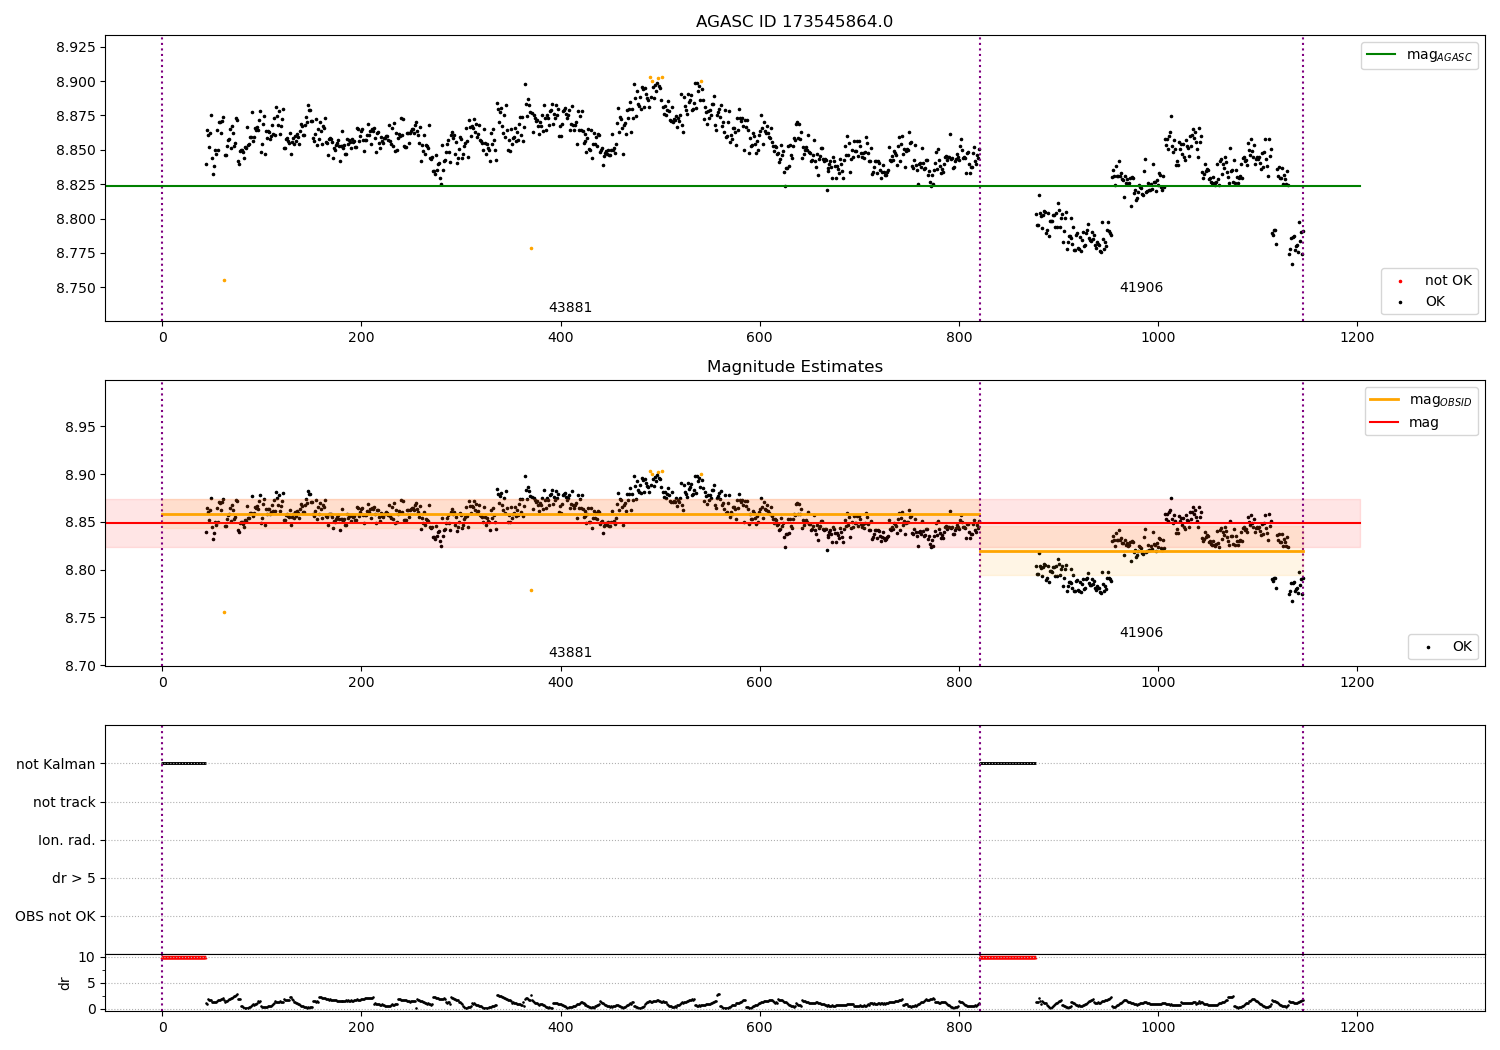The image size is (1500, 1050).
Task: Click the 10 tick on dr axis
Action: tap(86, 957)
